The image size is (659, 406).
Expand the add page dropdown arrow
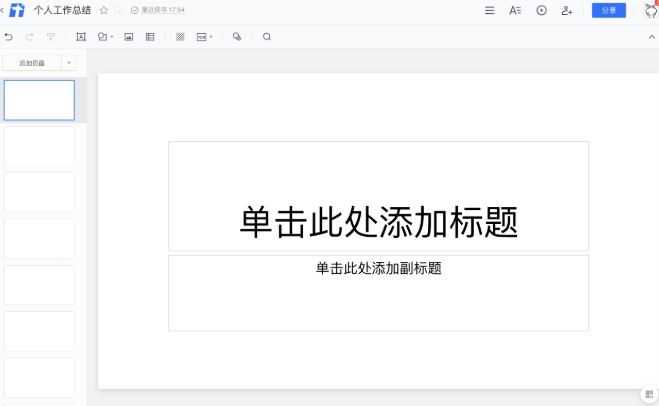pyautogui.click(x=69, y=63)
